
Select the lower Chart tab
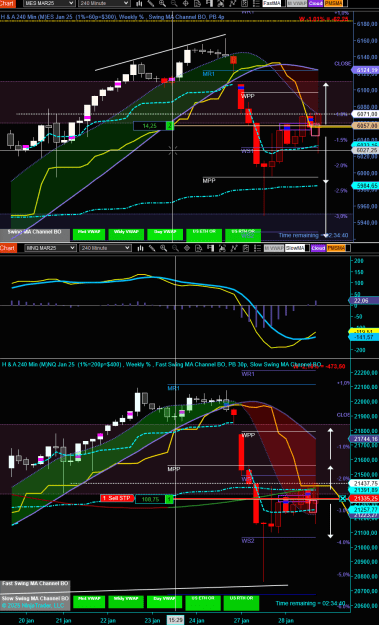click(8, 248)
